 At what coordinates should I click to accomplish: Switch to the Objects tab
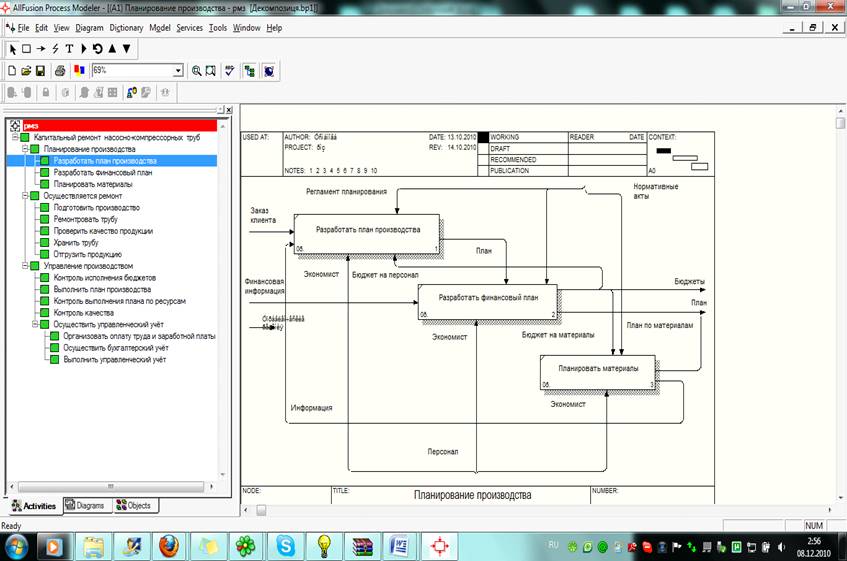pos(134,506)
